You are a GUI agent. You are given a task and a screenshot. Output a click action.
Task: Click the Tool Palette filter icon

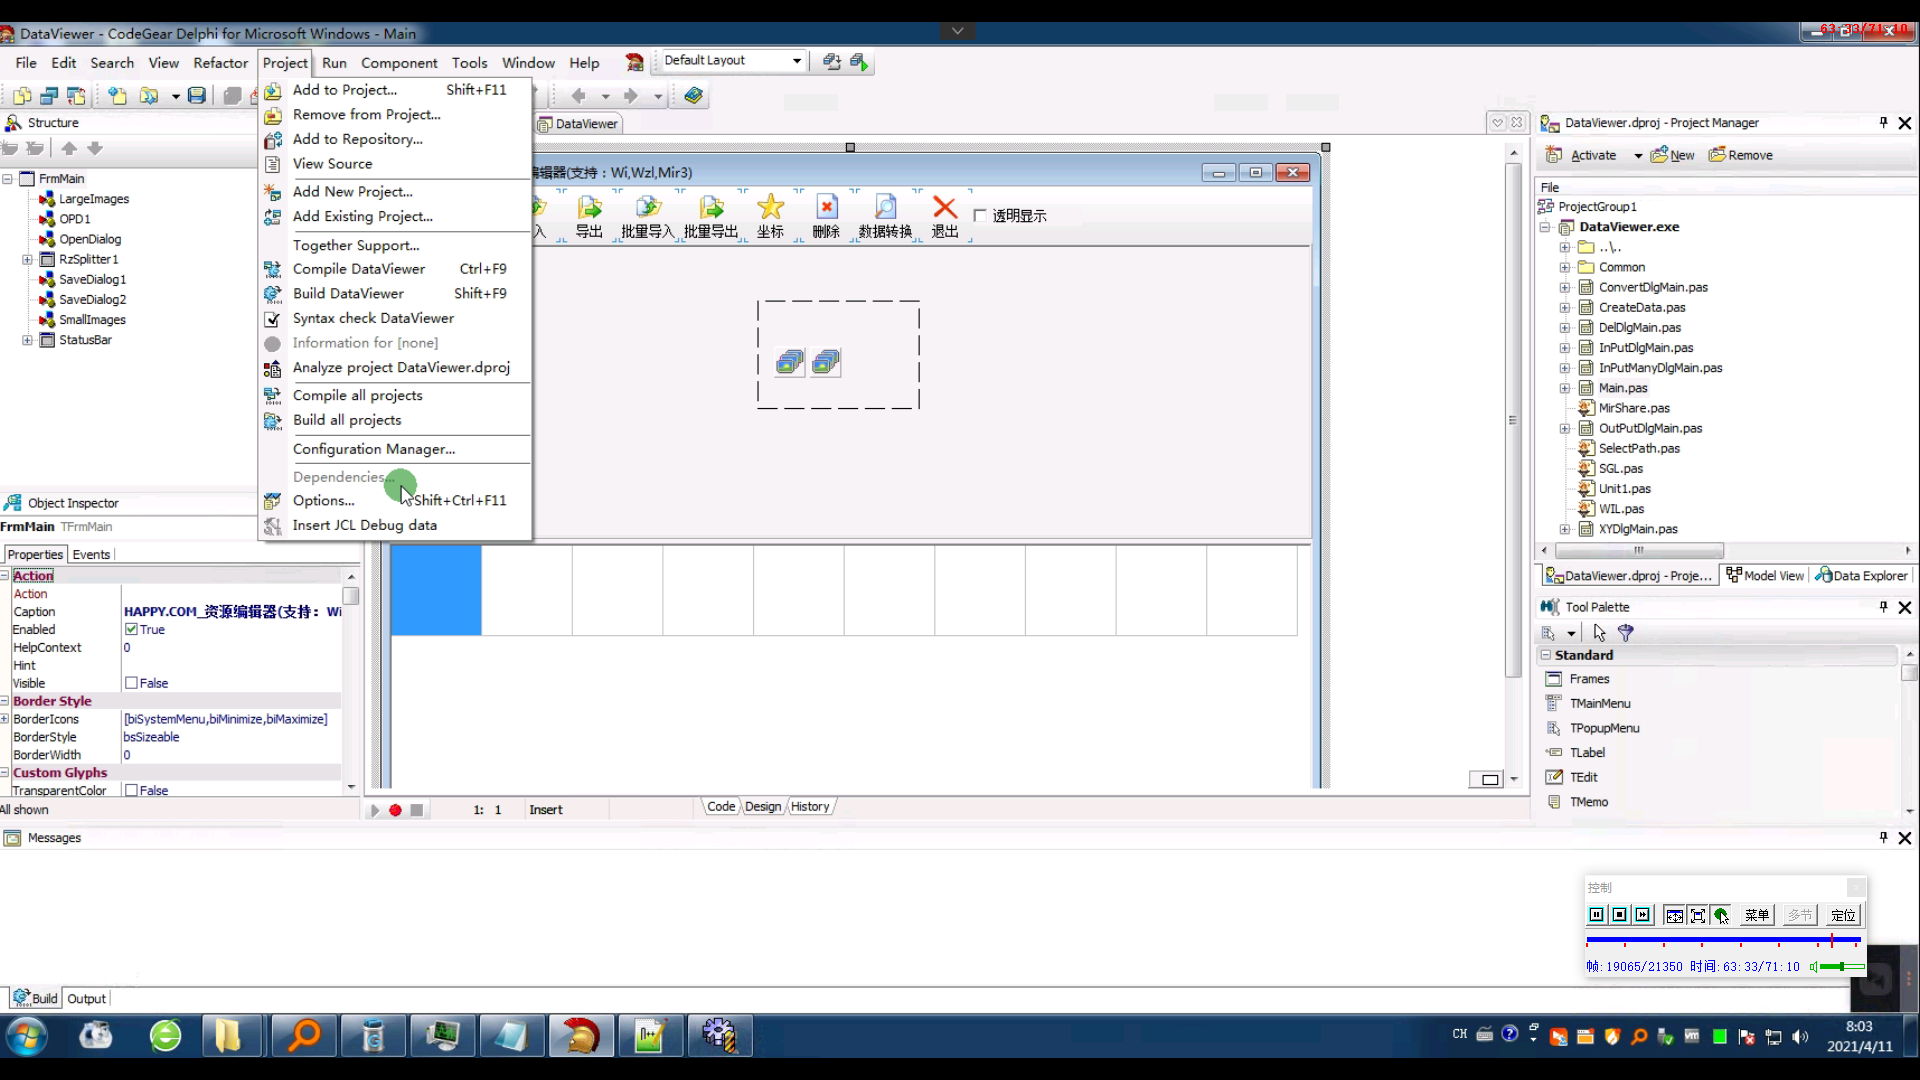pyautogui.click(x=1626, y=633)
